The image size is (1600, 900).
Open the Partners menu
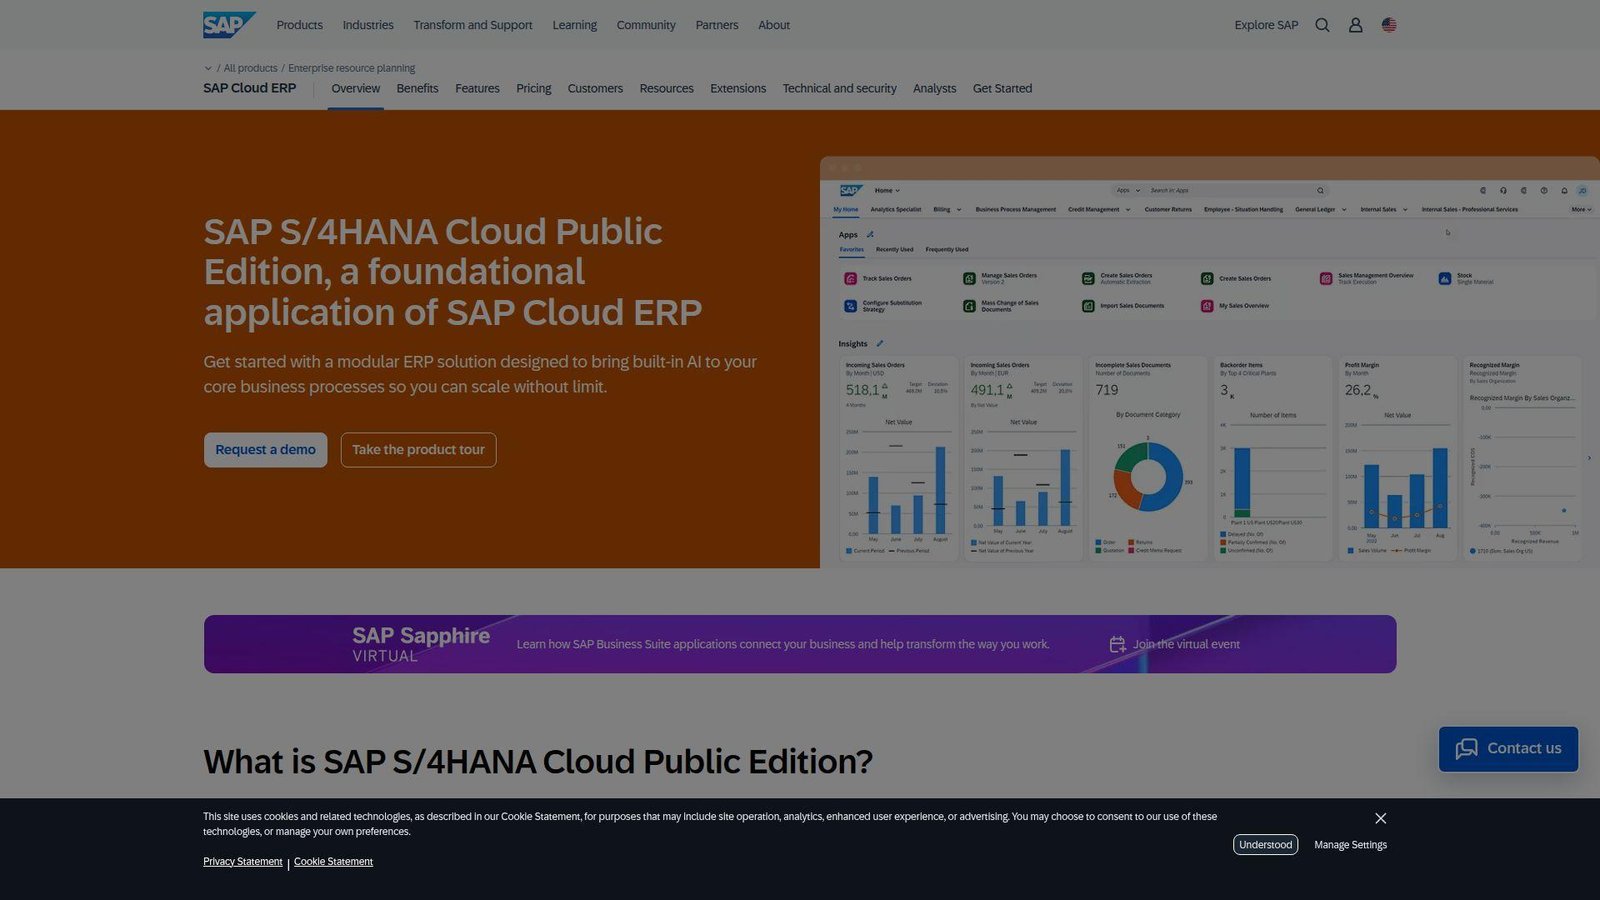(717, 25)
